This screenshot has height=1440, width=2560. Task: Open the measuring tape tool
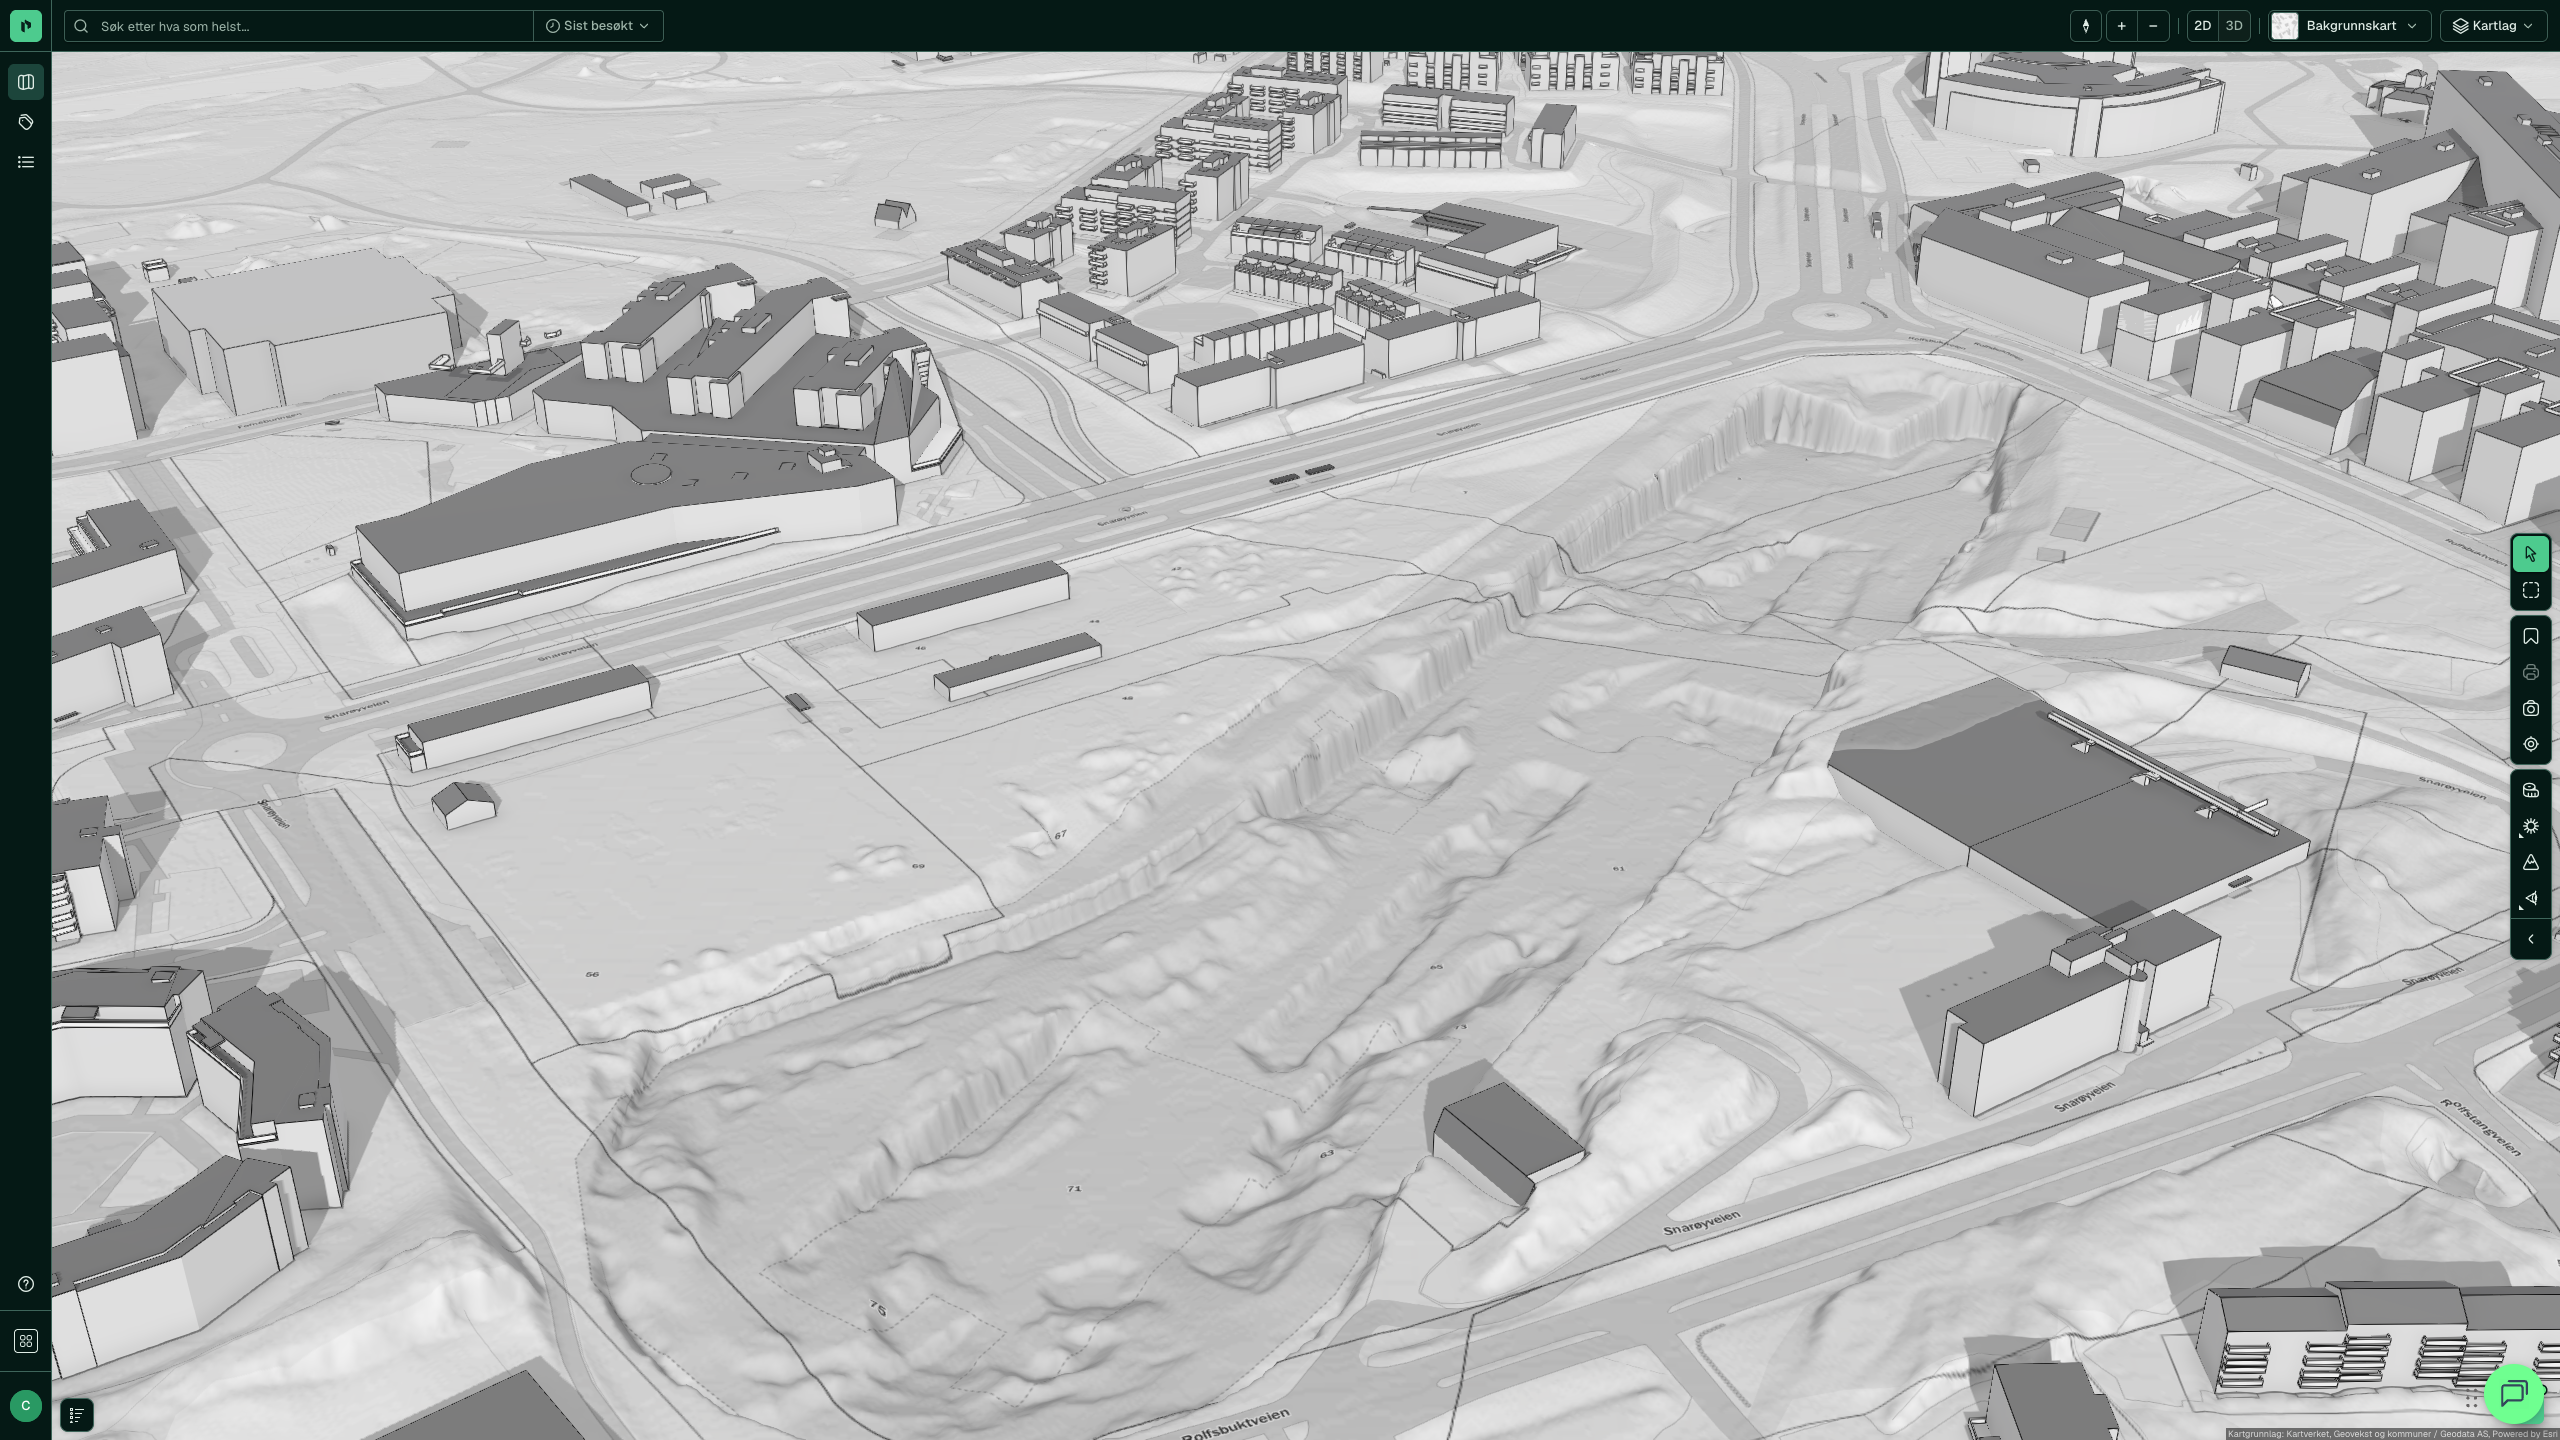pos(2531,791)
